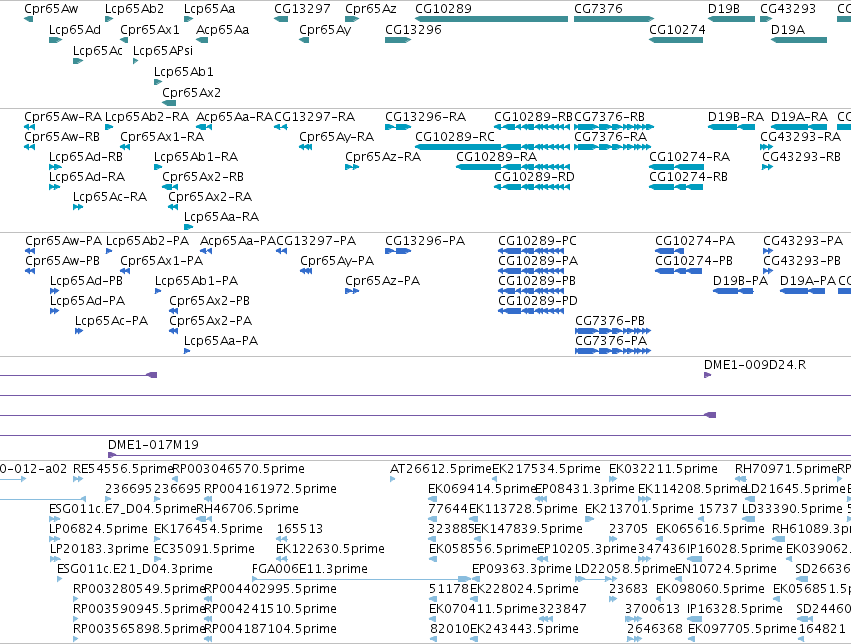The image size is (851, 644).
Task: Click the EK032211.5prime EST label
Action: 663,469
